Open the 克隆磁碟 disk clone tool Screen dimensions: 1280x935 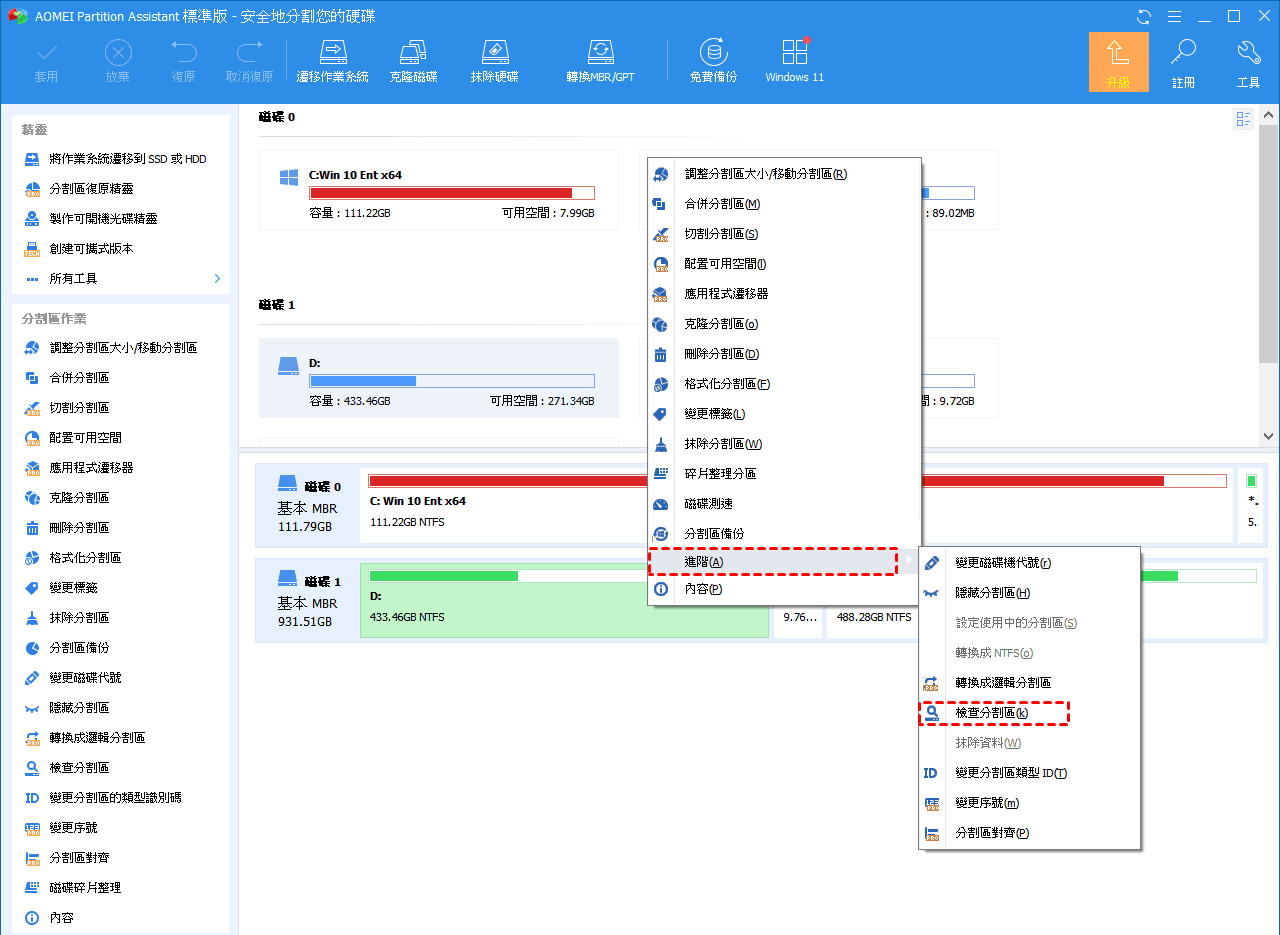click(x=413, y=61)
